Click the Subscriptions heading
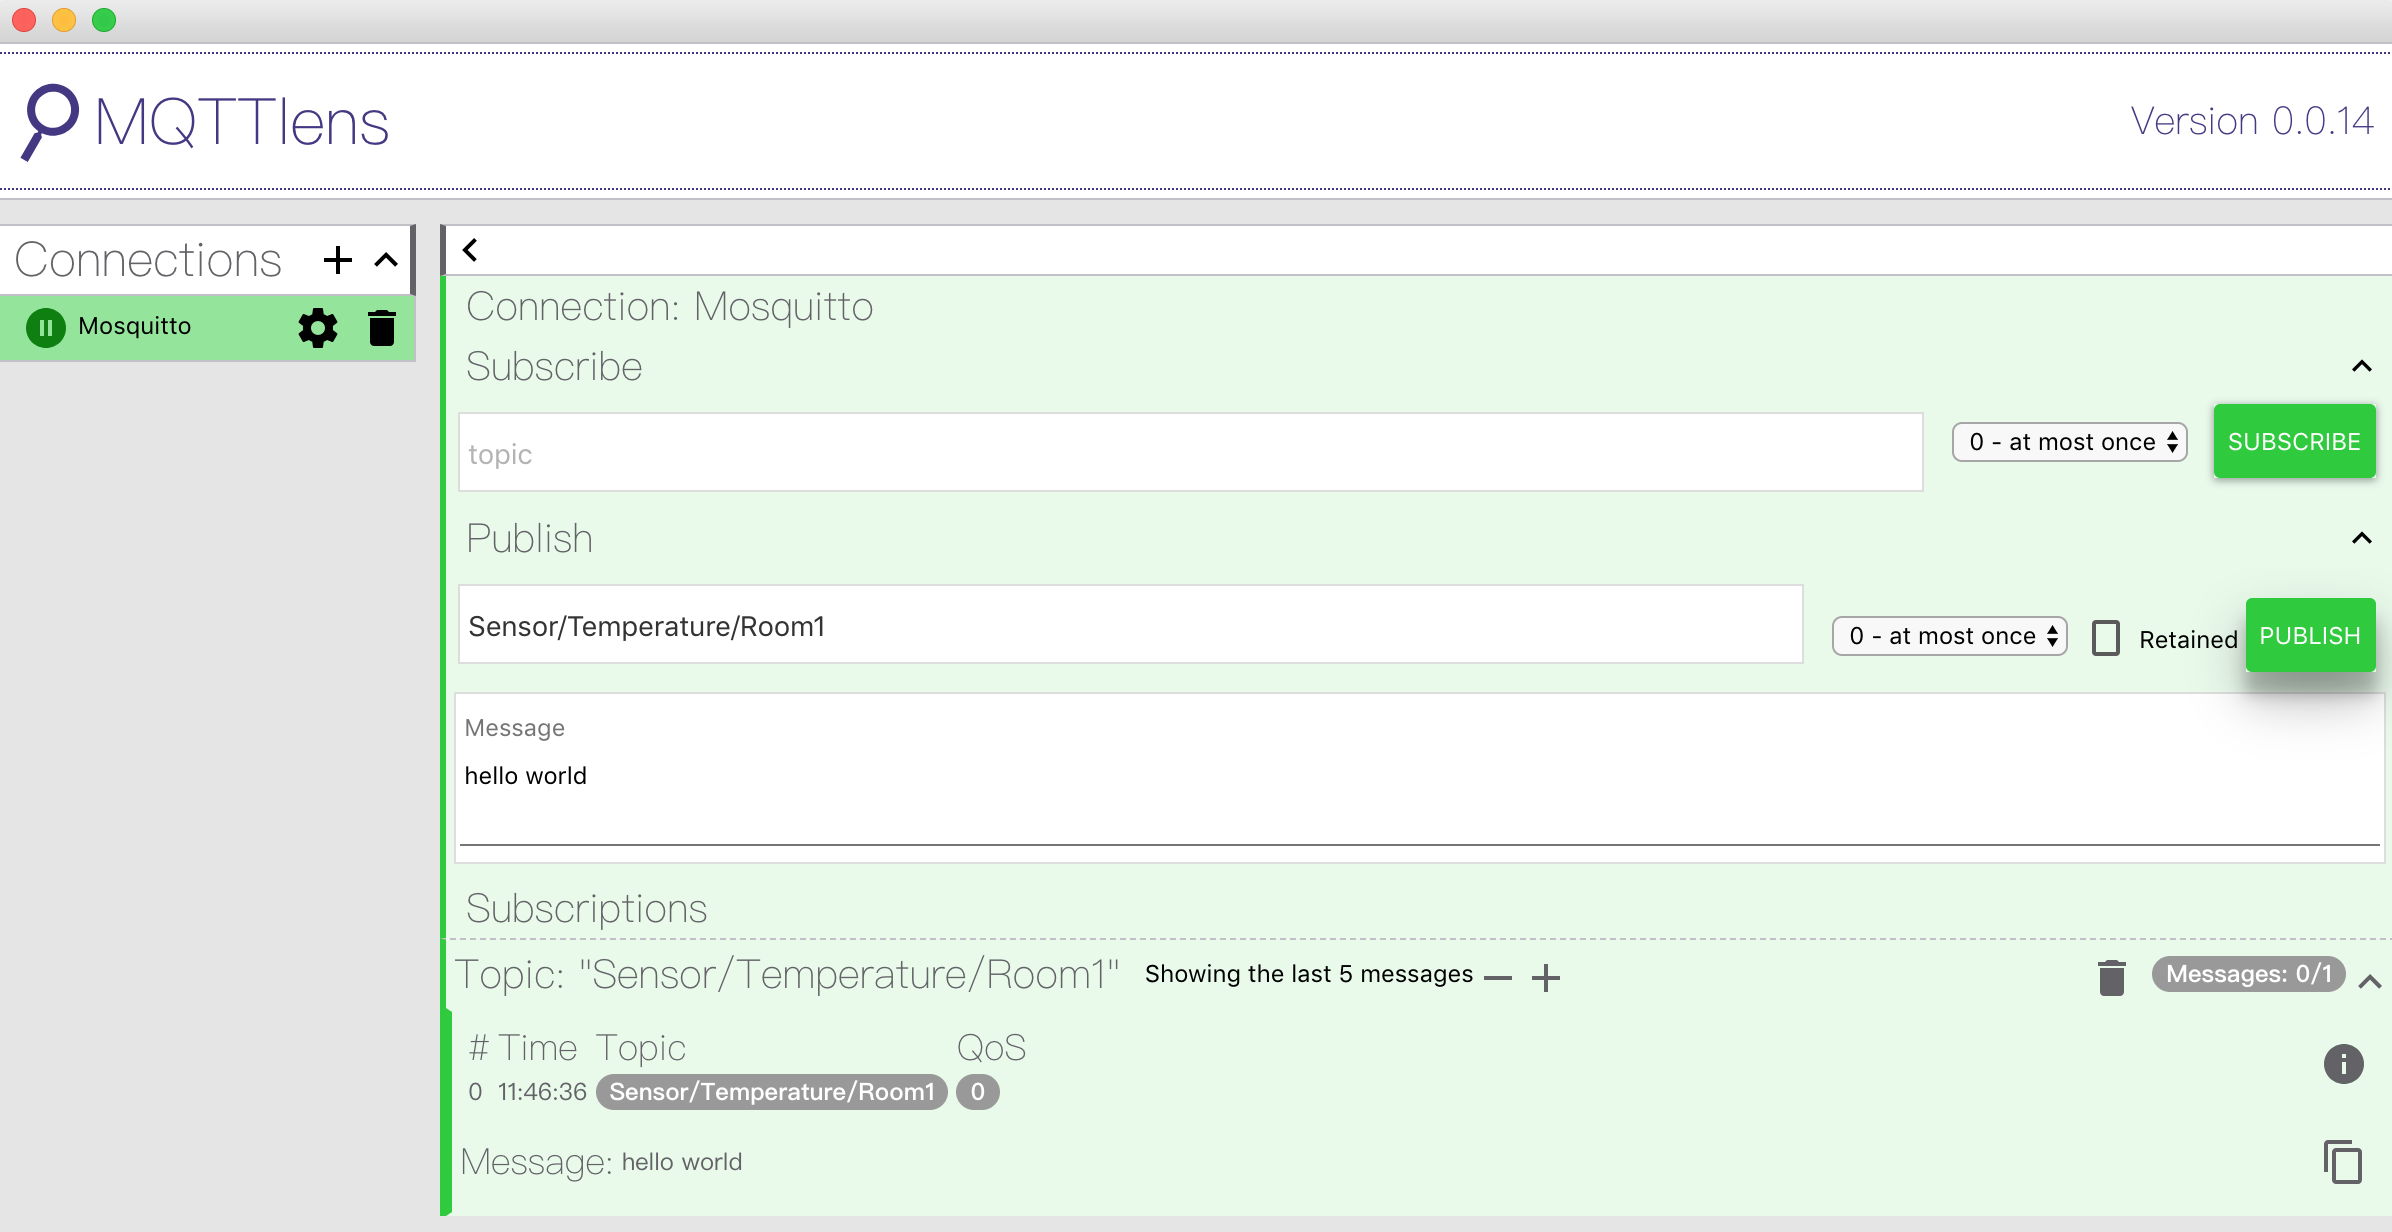Viewport: 2392px width, 1232px height. (x=587, y=908)
